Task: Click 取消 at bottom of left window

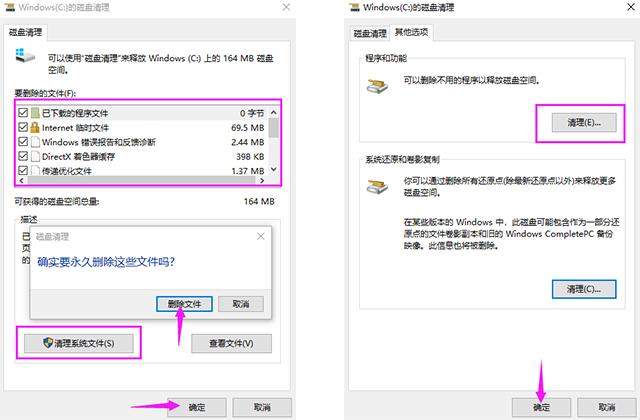Action: tap(262, 407)
